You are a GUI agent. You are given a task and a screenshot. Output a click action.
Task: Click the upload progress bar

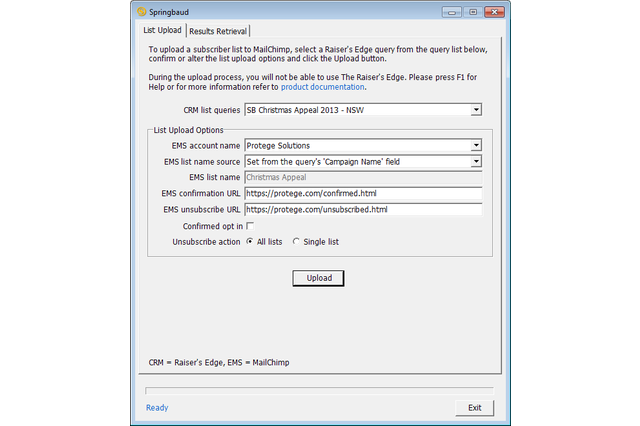click(x=319, y=391)
